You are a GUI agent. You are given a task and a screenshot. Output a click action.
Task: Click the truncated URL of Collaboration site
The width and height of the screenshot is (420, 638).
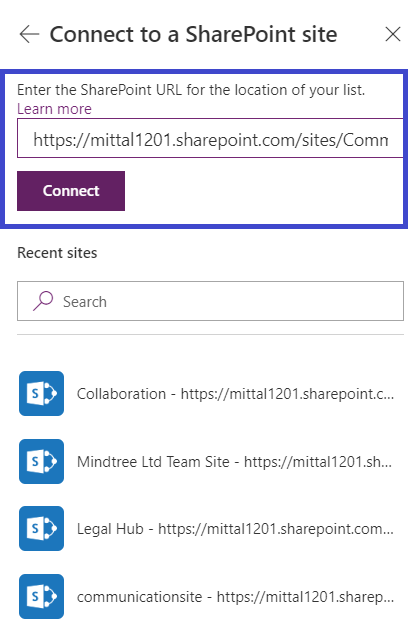click(x=287, y=394)
